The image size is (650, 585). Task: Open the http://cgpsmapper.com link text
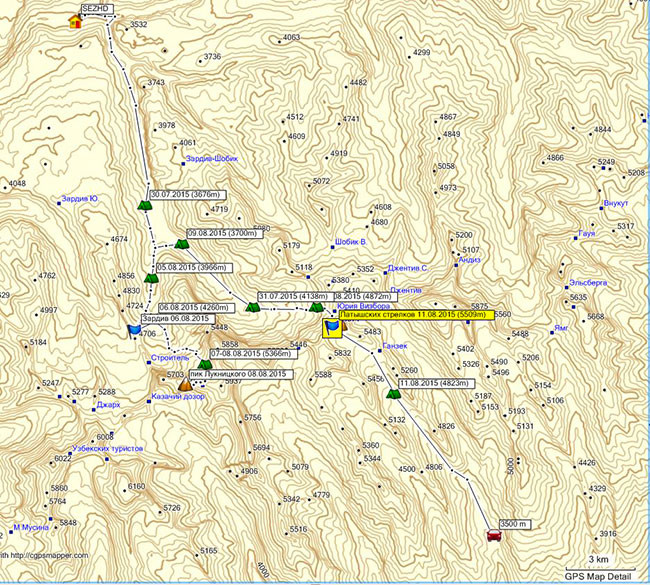[49, 556]
